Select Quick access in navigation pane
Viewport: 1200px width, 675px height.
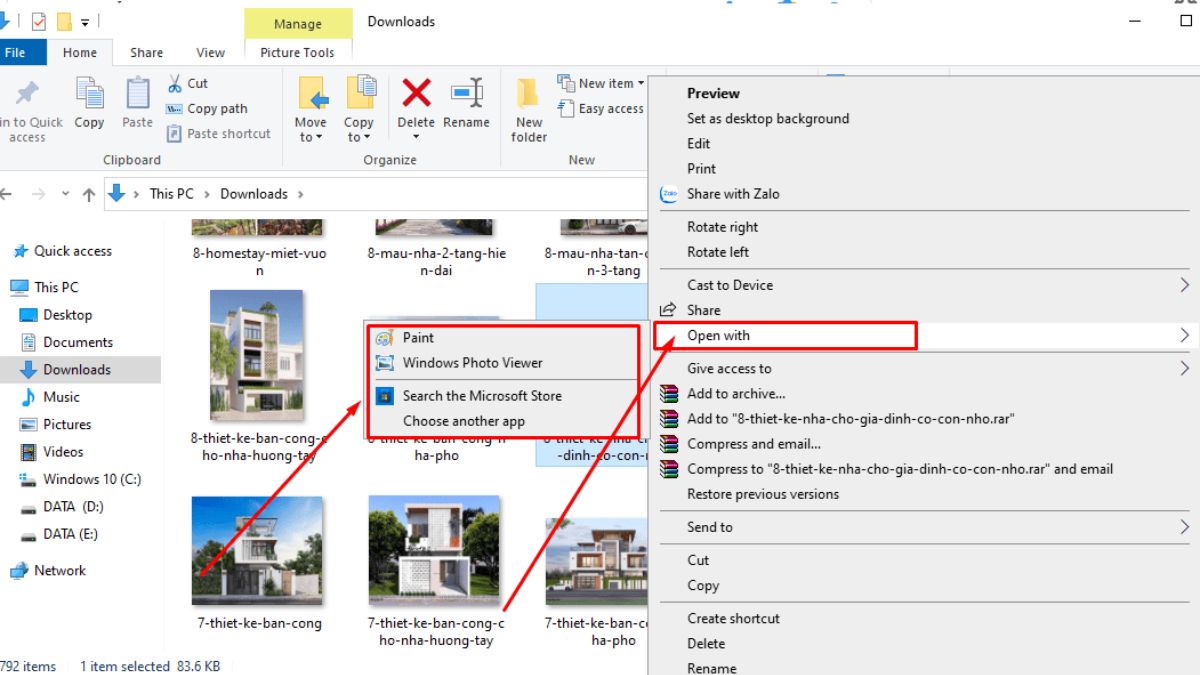pyautogui.click(x=72, y=251)
